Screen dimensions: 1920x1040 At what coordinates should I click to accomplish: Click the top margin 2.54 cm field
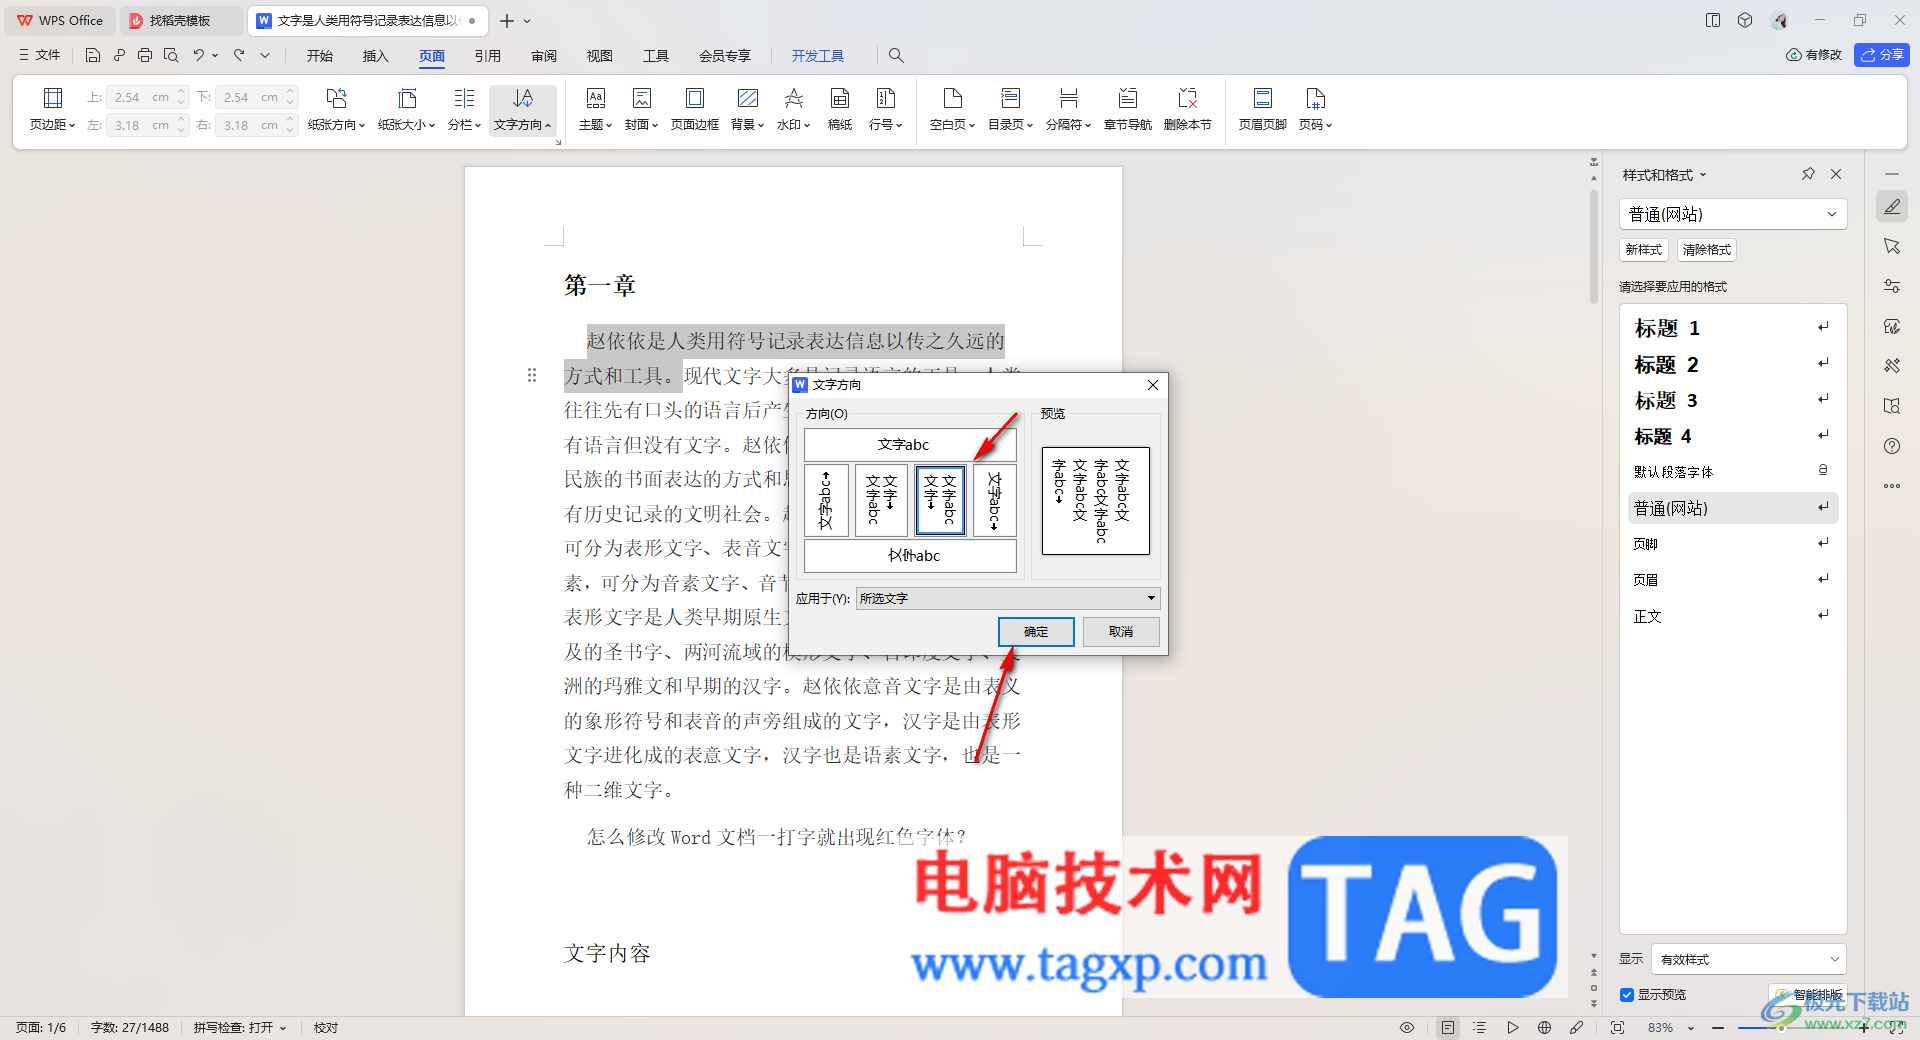pyautogui.click(x=147, y=97)
